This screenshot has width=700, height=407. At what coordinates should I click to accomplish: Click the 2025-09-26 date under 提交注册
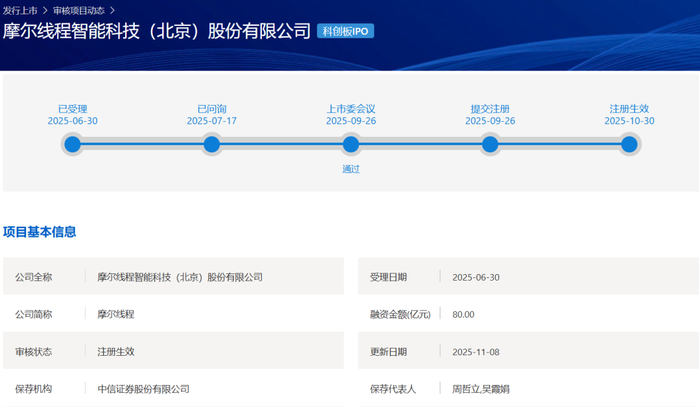[490, 121]
